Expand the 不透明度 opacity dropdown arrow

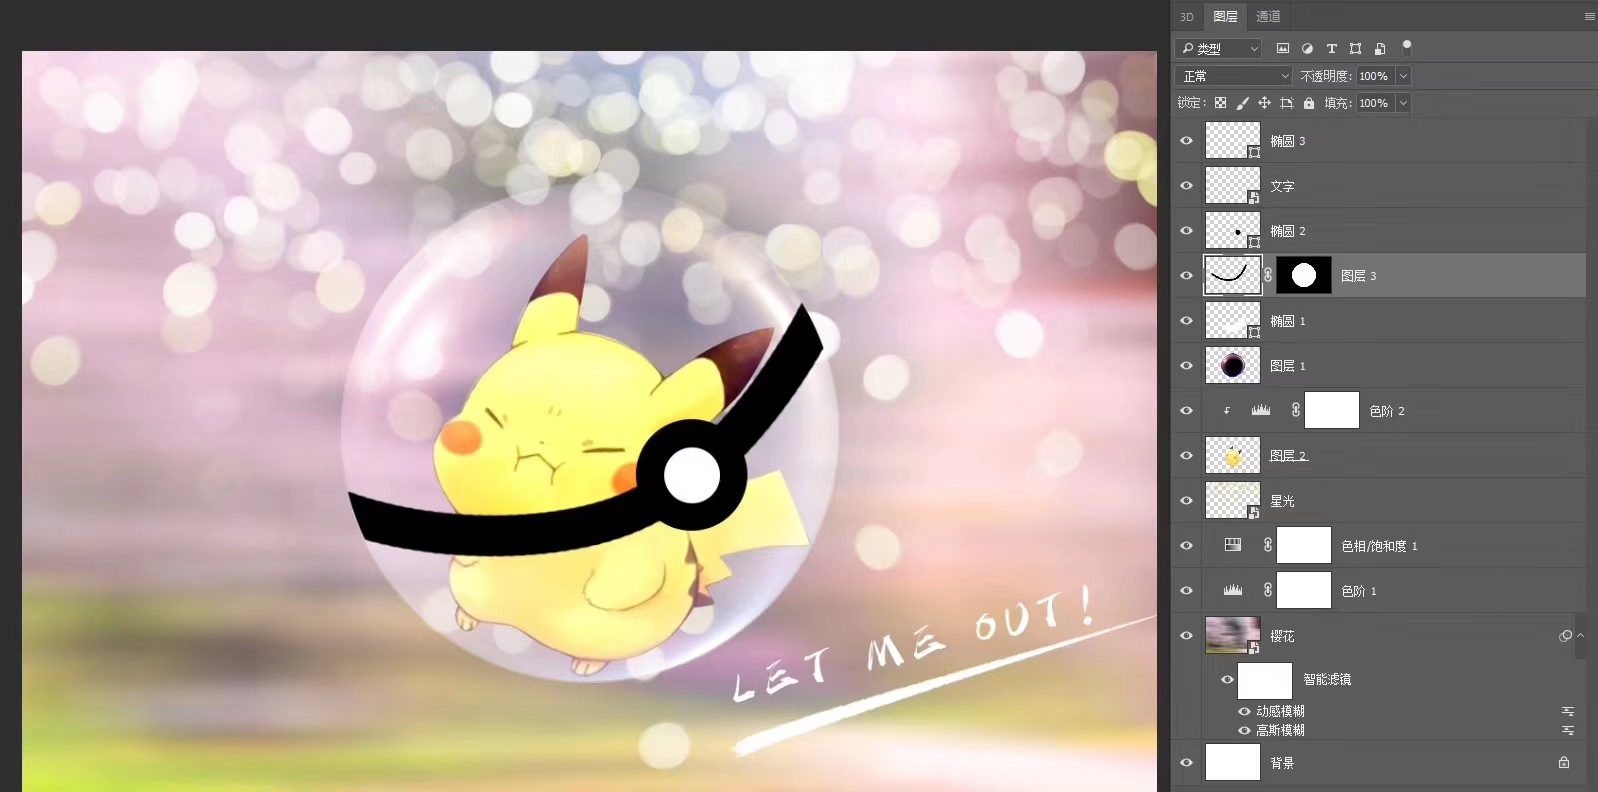click(1403, 76)
